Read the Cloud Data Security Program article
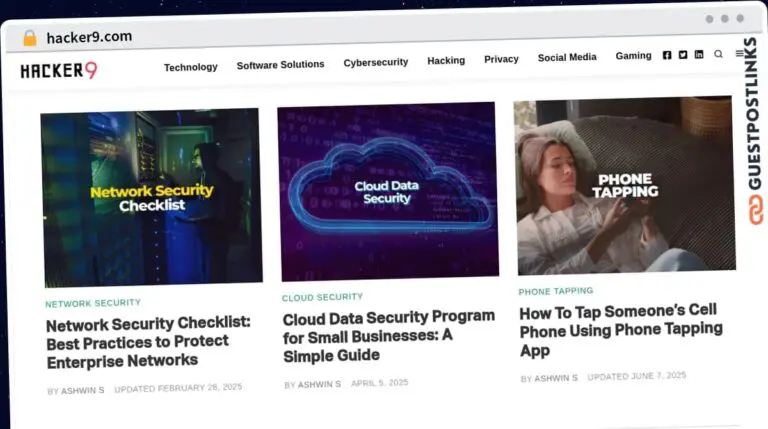Screen dimensions: 768x429 [388, 335]
